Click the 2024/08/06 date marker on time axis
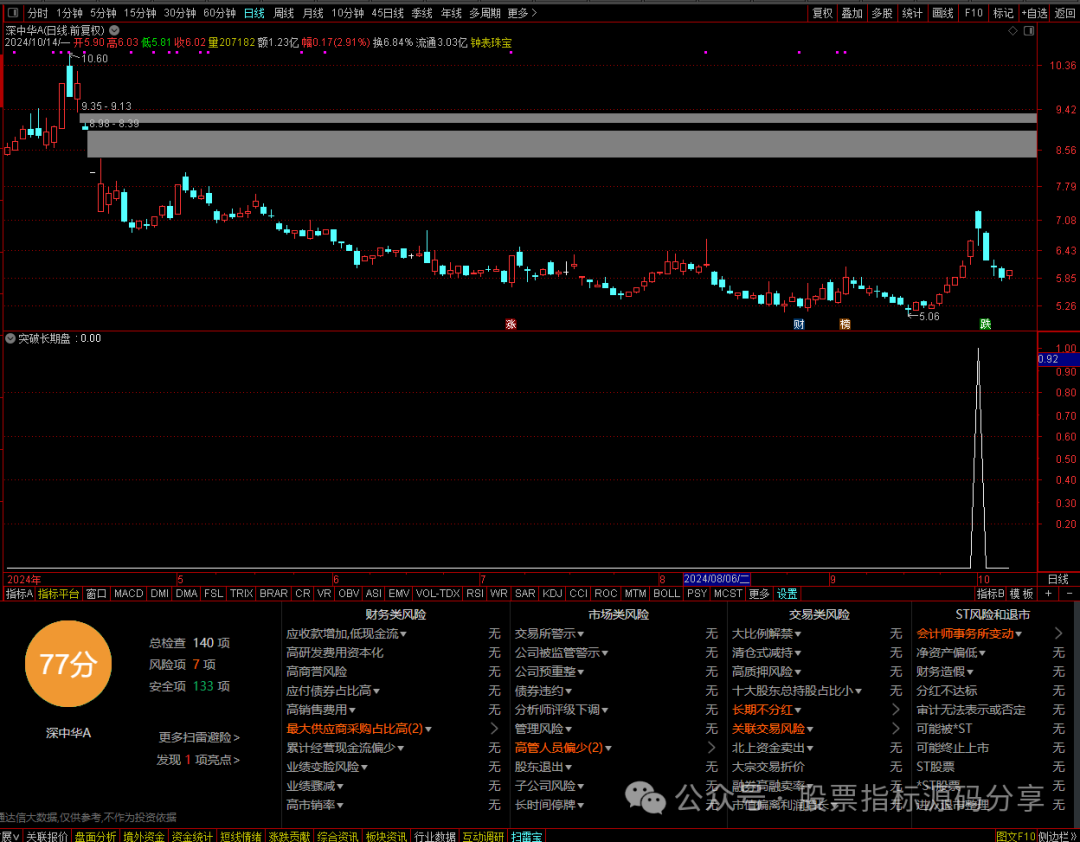The image size is (1080, 842). pos(716,579)
